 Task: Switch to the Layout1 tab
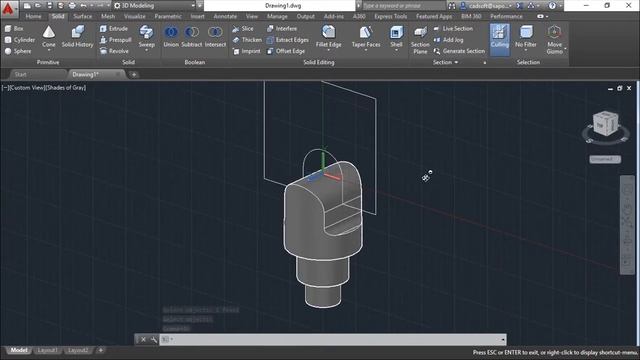click(x=47, y=350)
